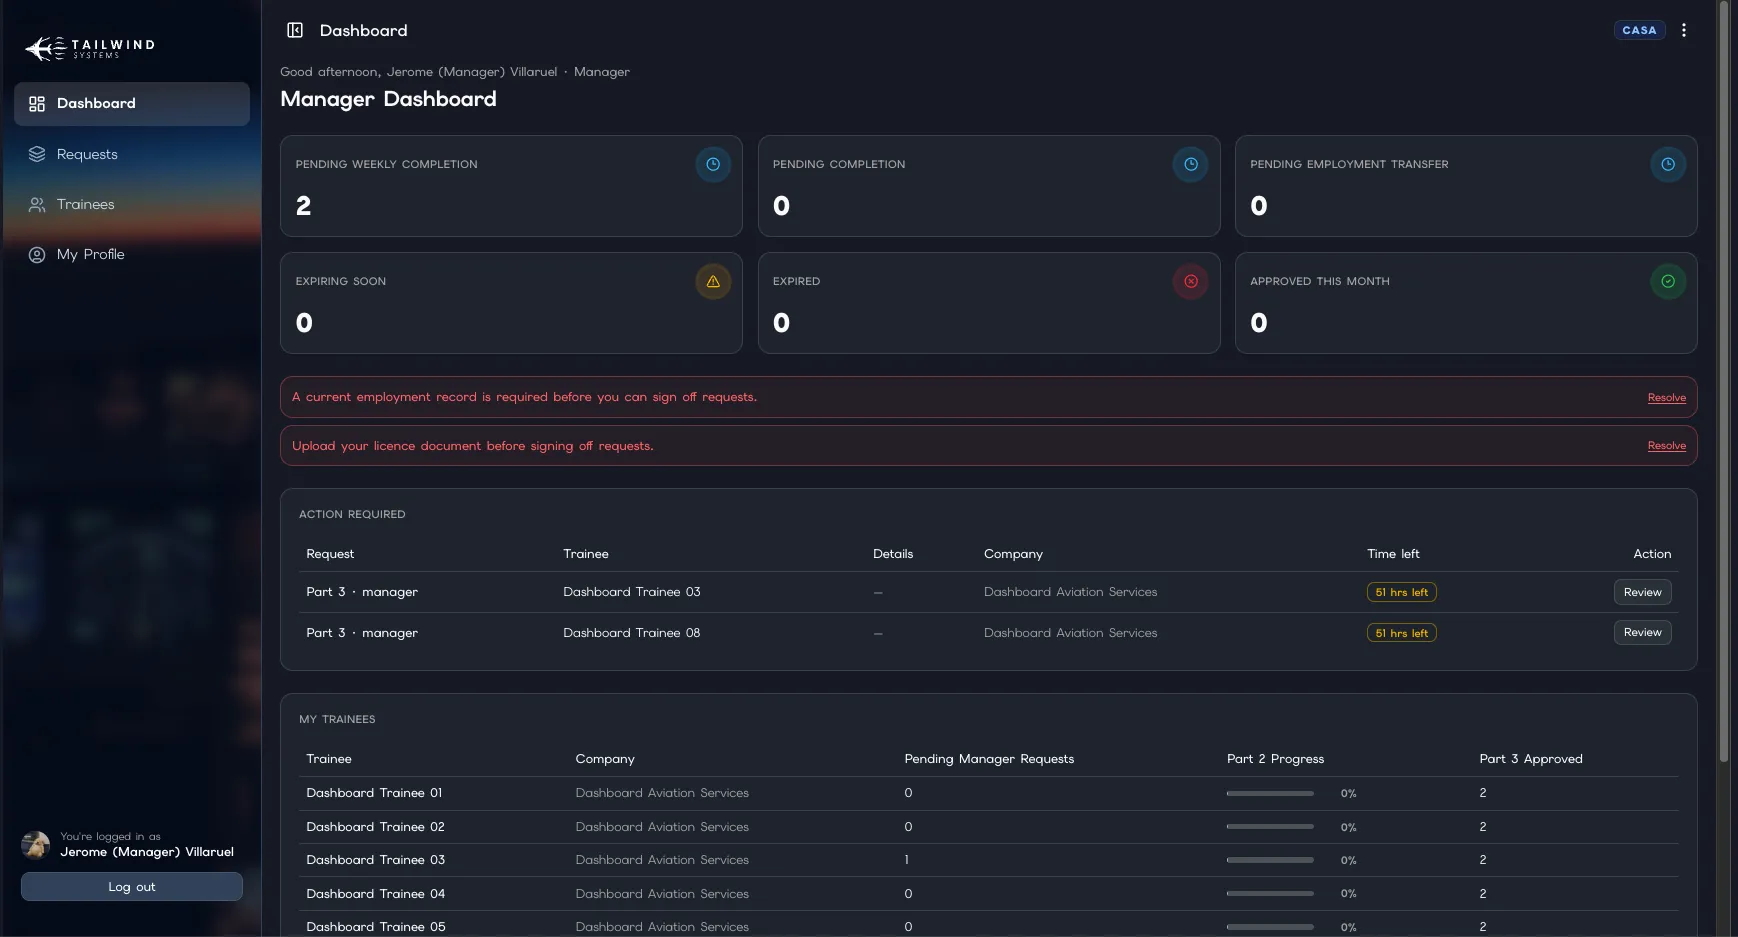Select Dashboard Trainee 01 row in My Trainees
Viewport: 1738px width, 937px height.
[989, 793]
